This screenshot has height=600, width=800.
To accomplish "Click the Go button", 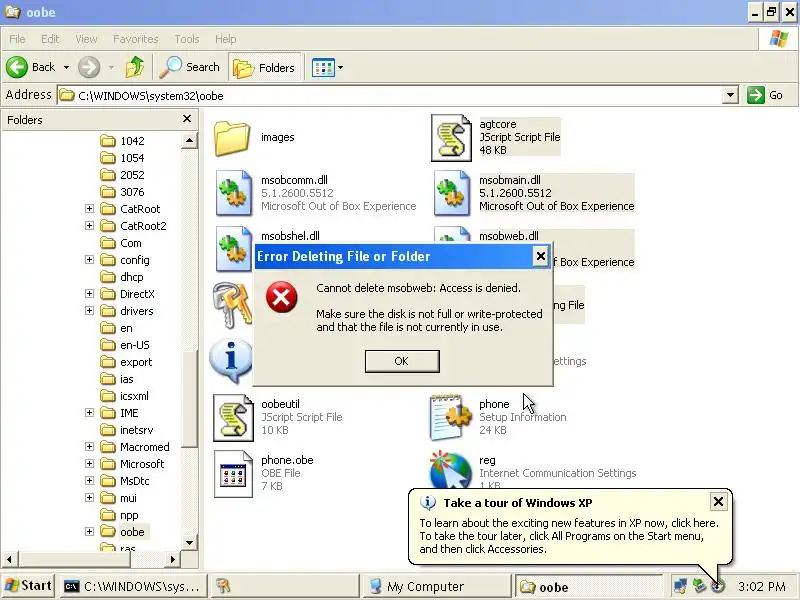I will (765, 95).
